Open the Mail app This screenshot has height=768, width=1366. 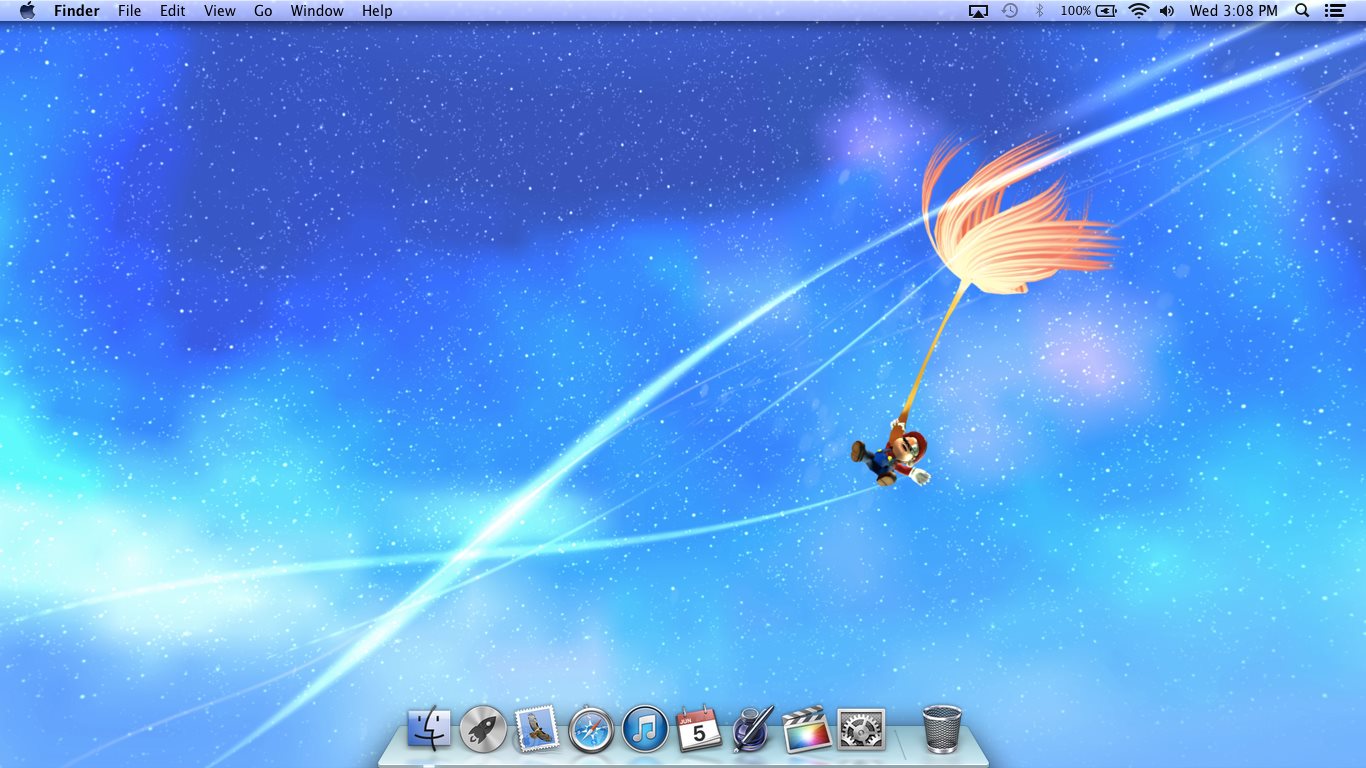coord(536,729)
